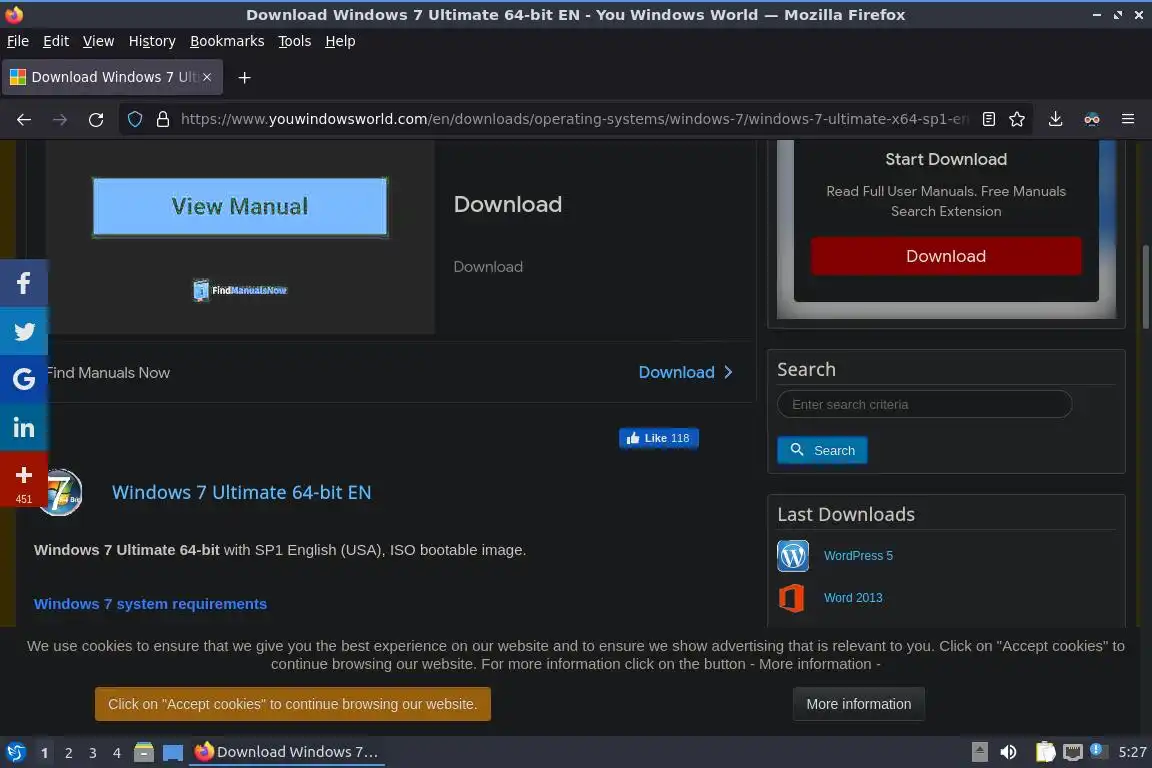Click the FindManualsNow logo

pos(240,290)
